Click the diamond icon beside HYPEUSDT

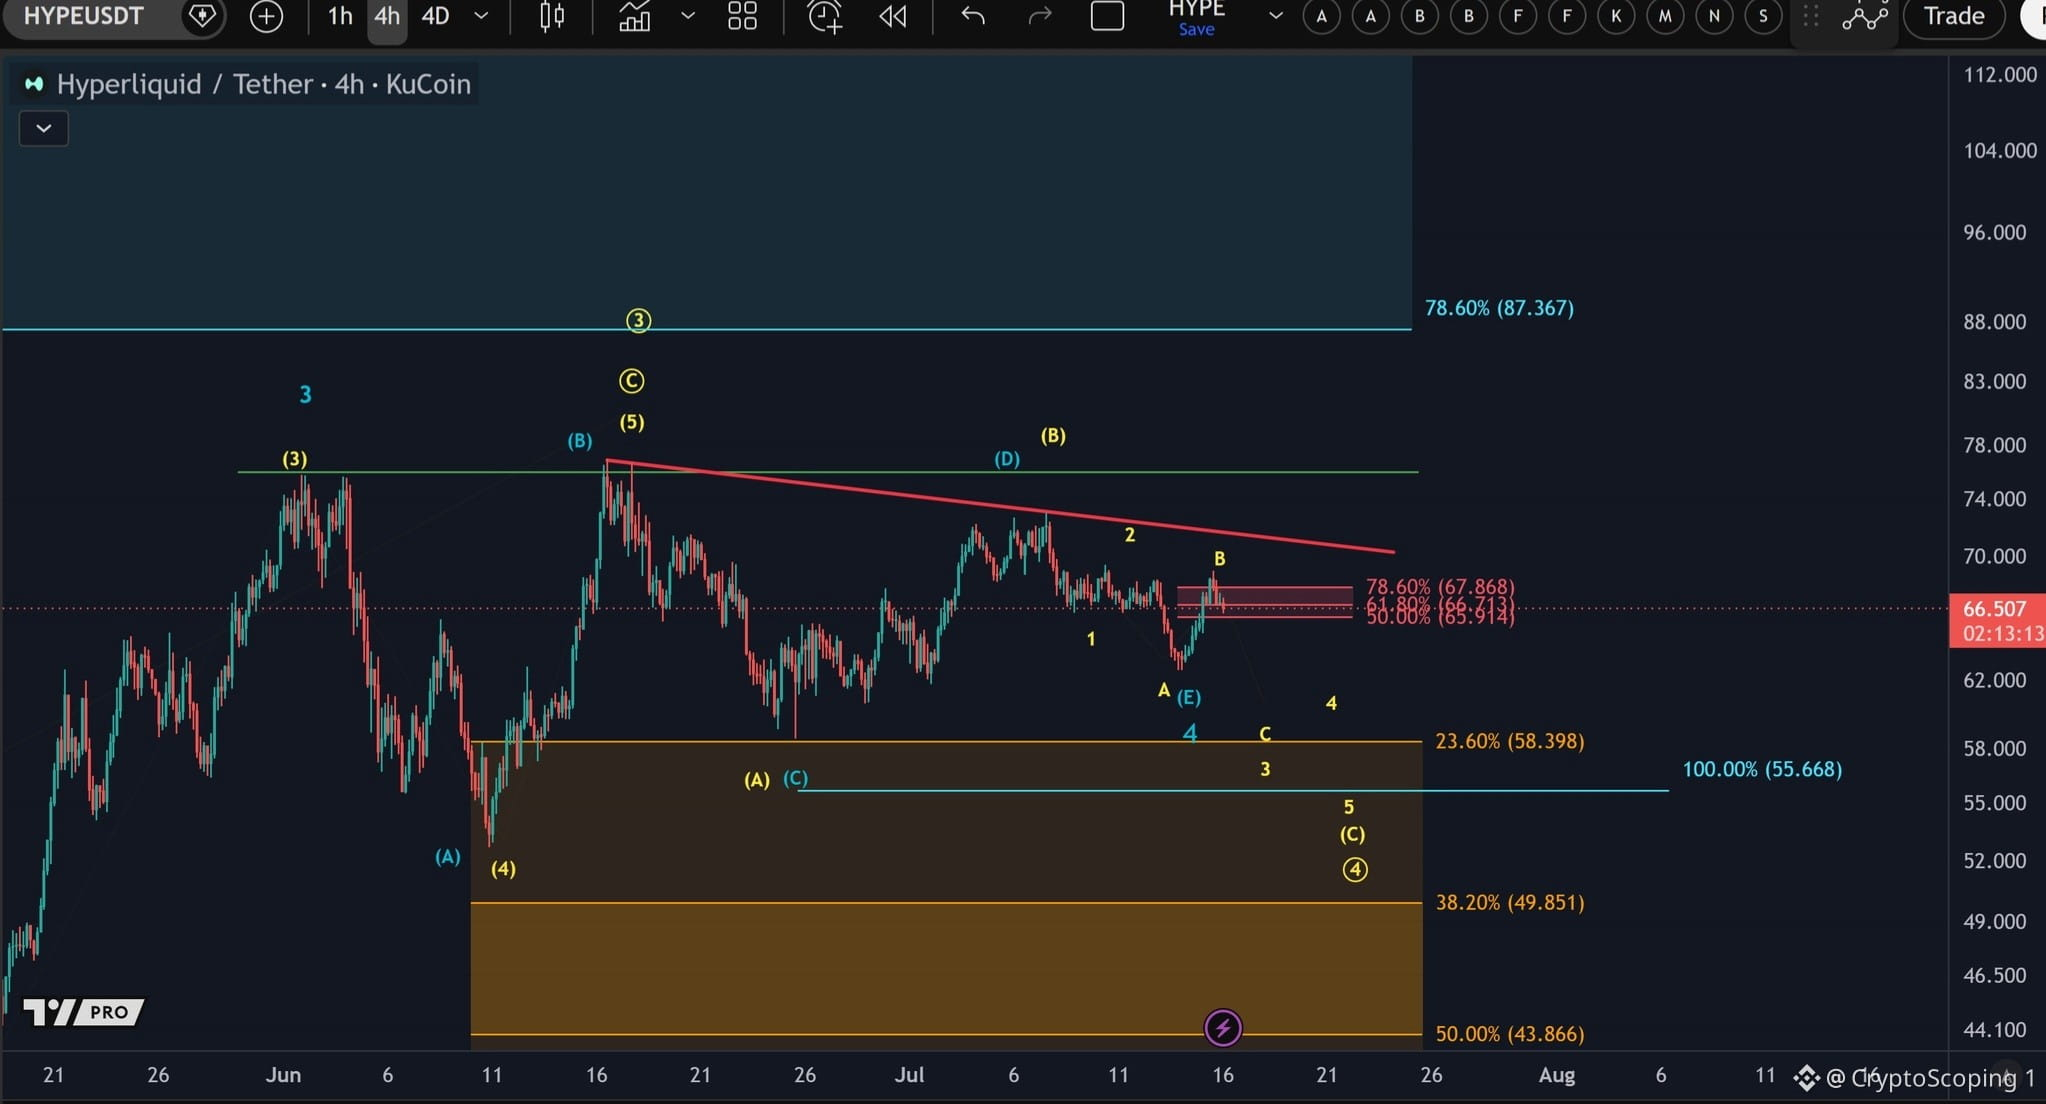pyautogui.click(x=202, y=16)
